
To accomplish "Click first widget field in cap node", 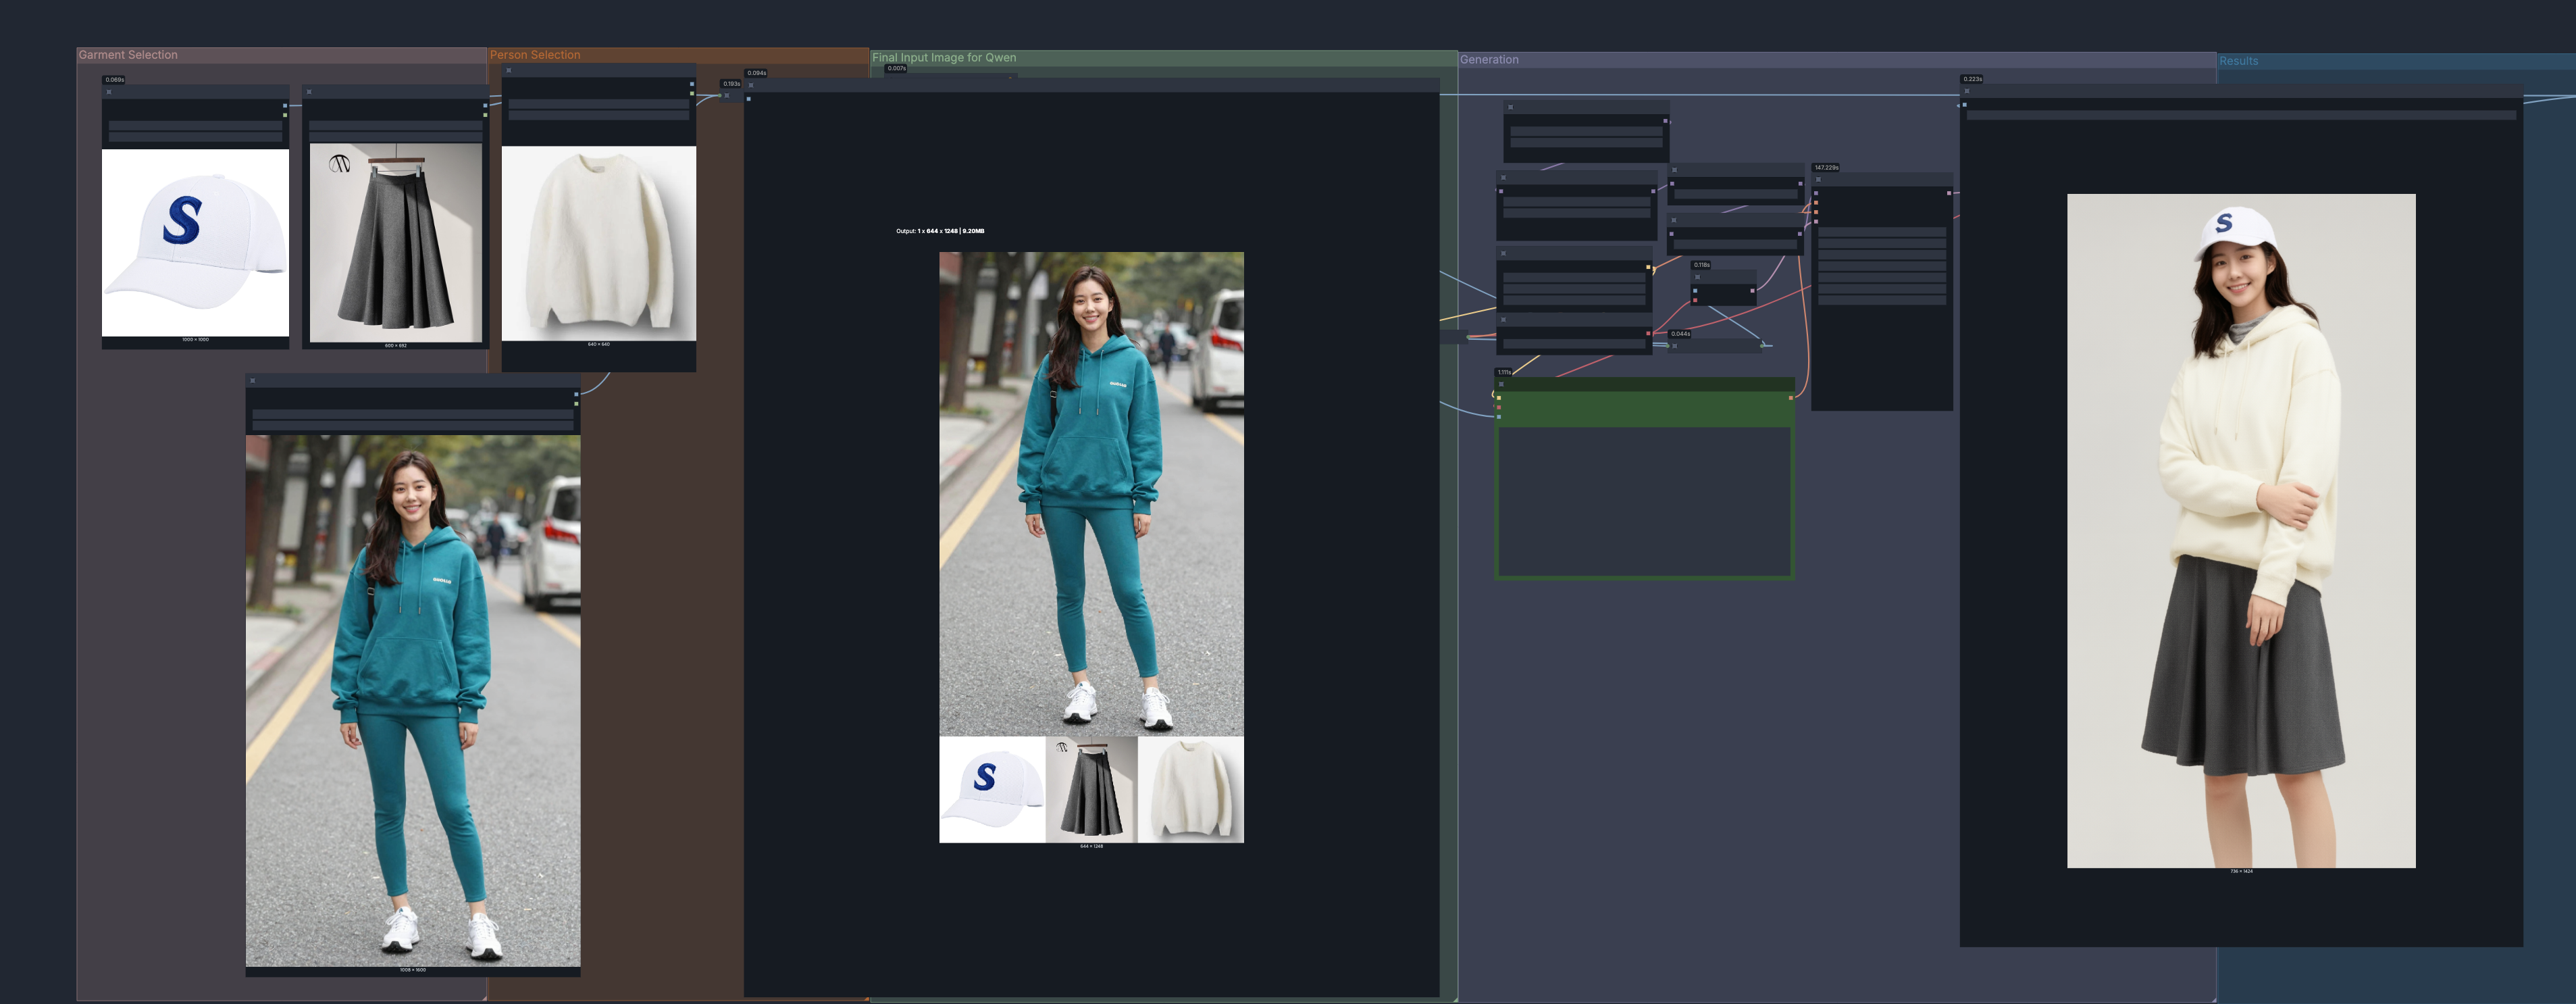I will 195,126.
